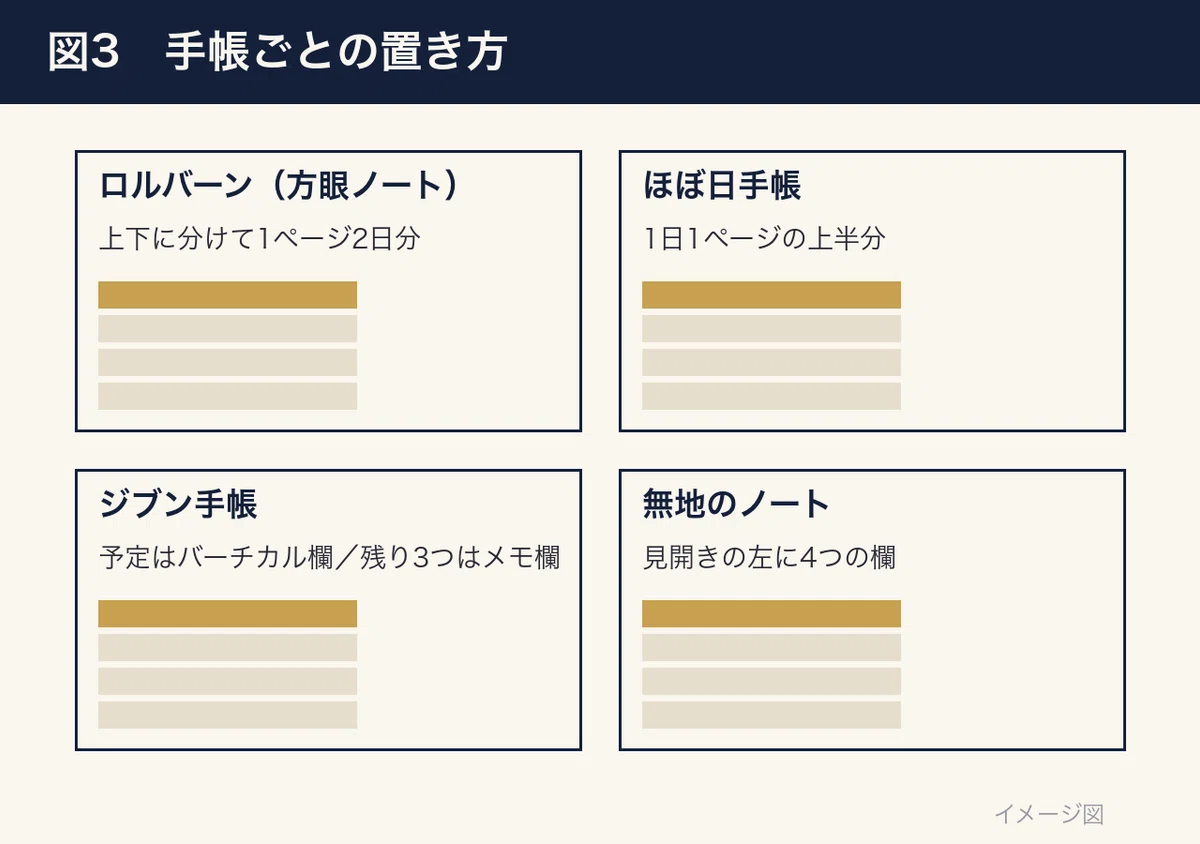The width and height of the screenshot is (1200, 844).
Task: Select the 無地のノート heading
Action: click(x=736, y=504)
